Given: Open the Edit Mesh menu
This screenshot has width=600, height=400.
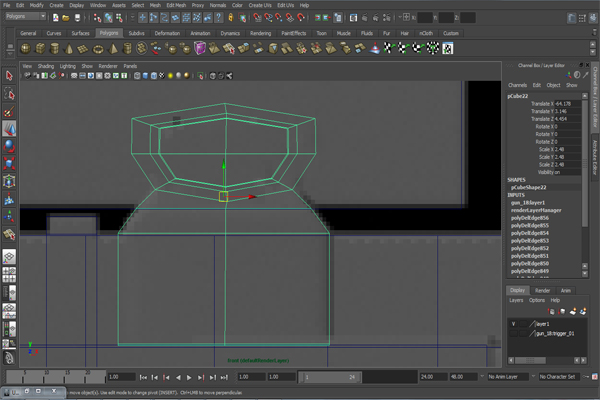Looking at the screenshot, I should (176, 5).
